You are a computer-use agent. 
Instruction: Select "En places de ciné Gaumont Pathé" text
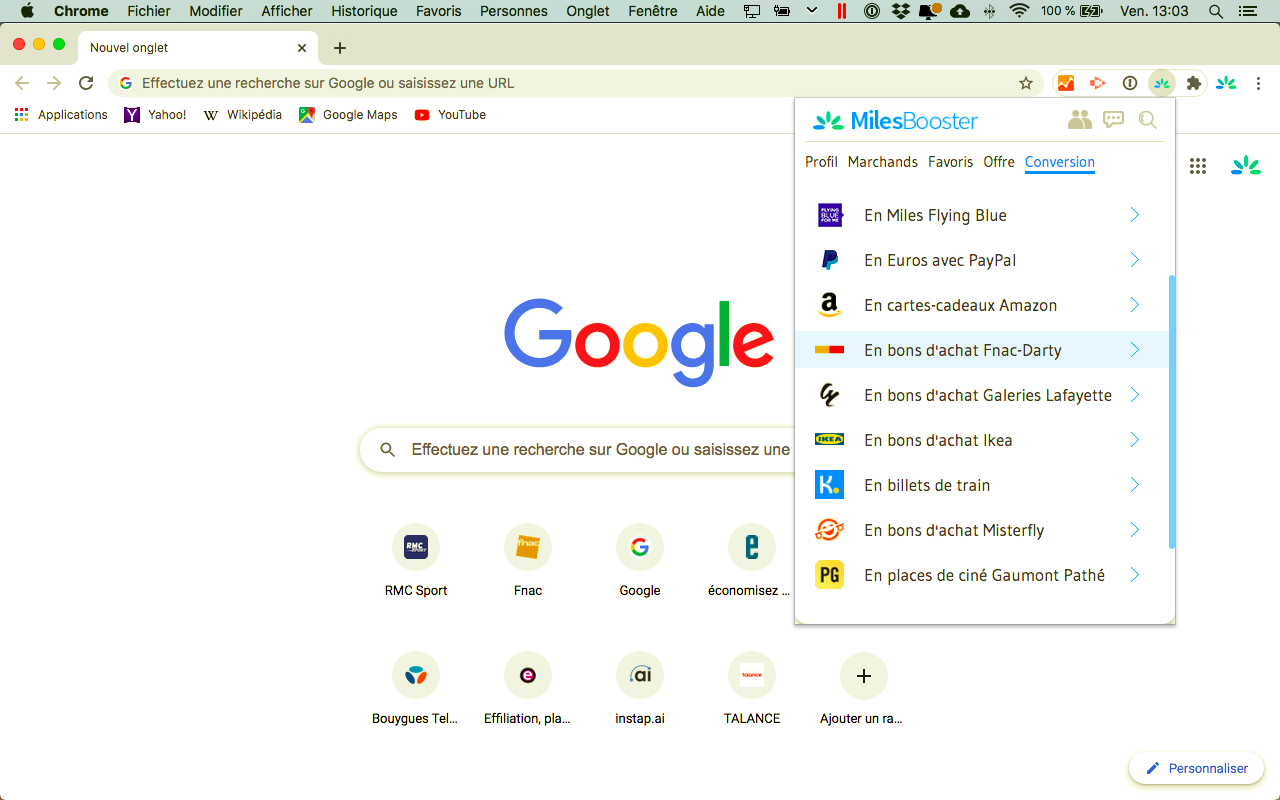(985, 575)
